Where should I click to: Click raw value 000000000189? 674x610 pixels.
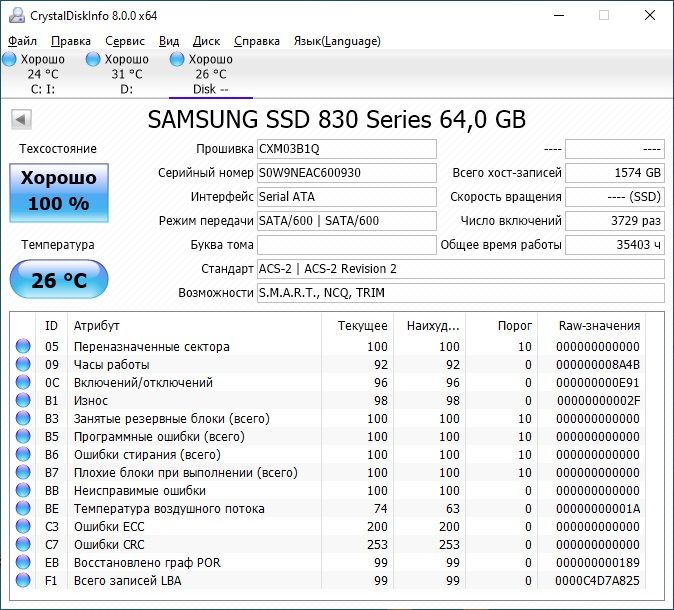pyautogui.click(x=598, y=563)
